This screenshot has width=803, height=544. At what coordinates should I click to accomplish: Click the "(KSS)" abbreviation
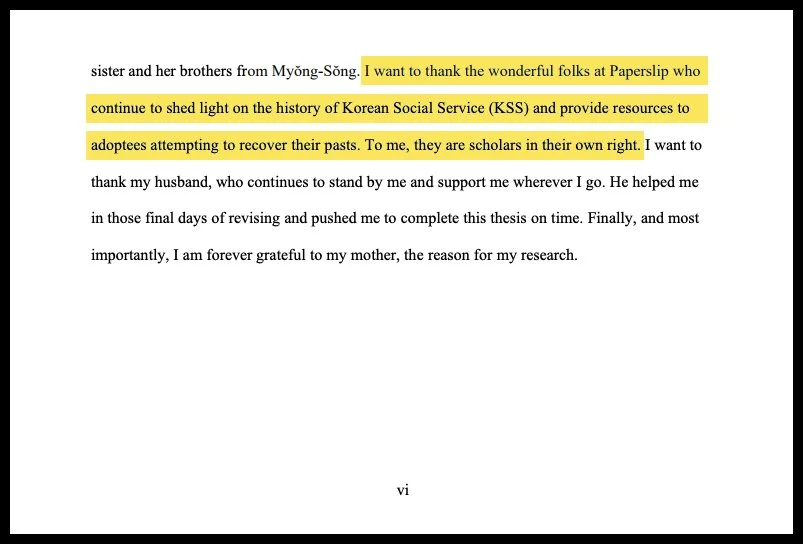509,108
